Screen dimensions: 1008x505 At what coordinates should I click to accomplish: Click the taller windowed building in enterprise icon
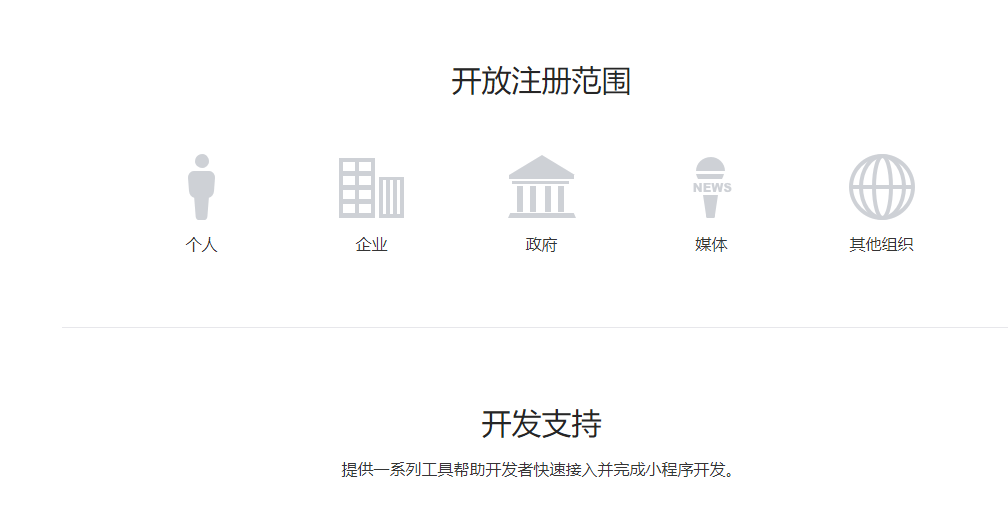(x=356, y=188)
